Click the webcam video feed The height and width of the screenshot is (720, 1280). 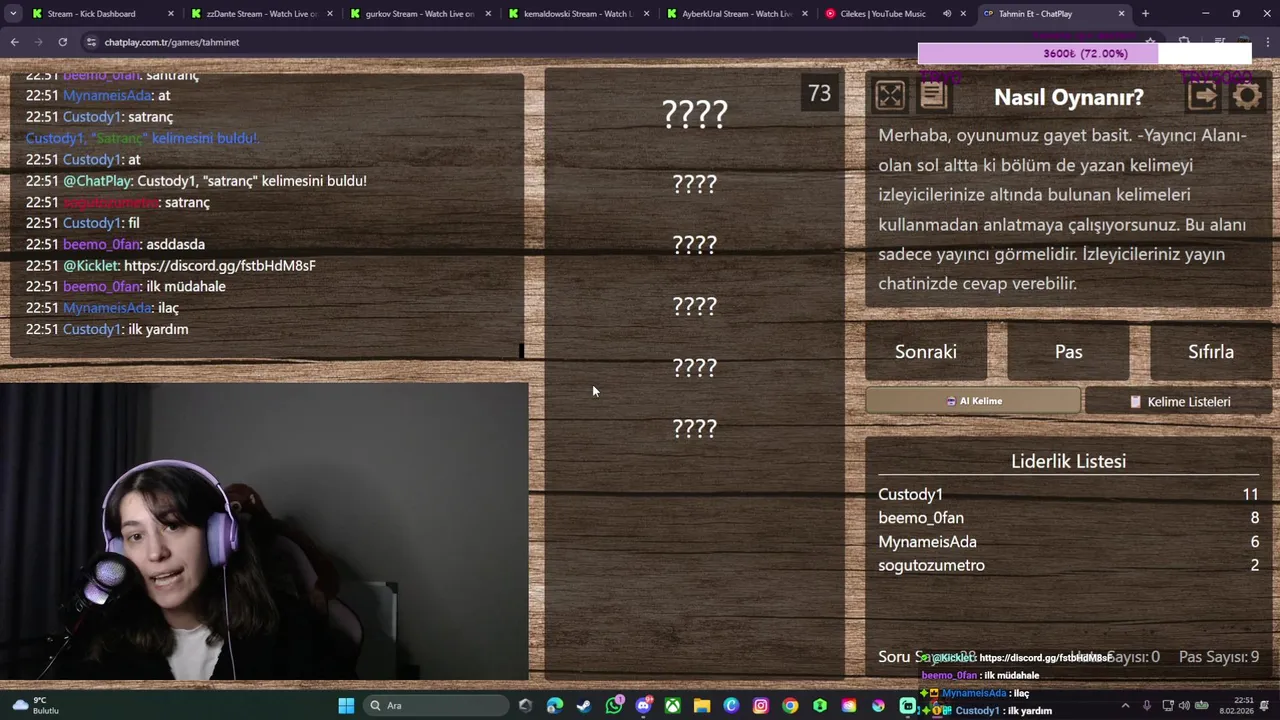click(x=264, y=532)
